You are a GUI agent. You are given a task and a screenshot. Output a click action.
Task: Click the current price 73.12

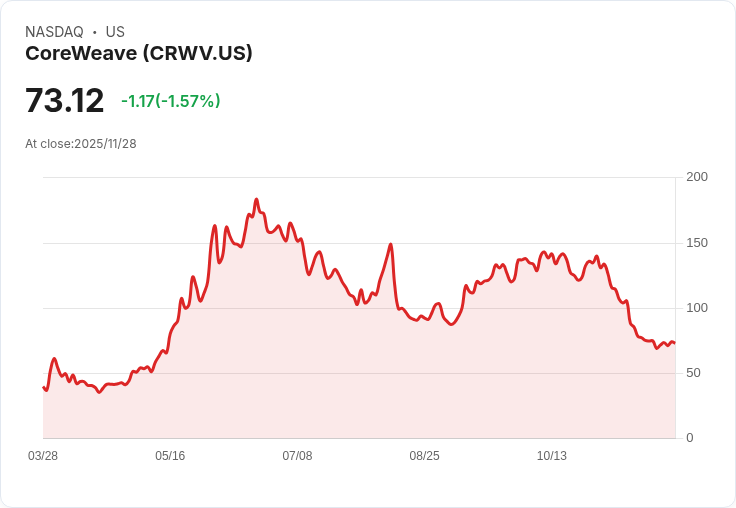[64, 100]
